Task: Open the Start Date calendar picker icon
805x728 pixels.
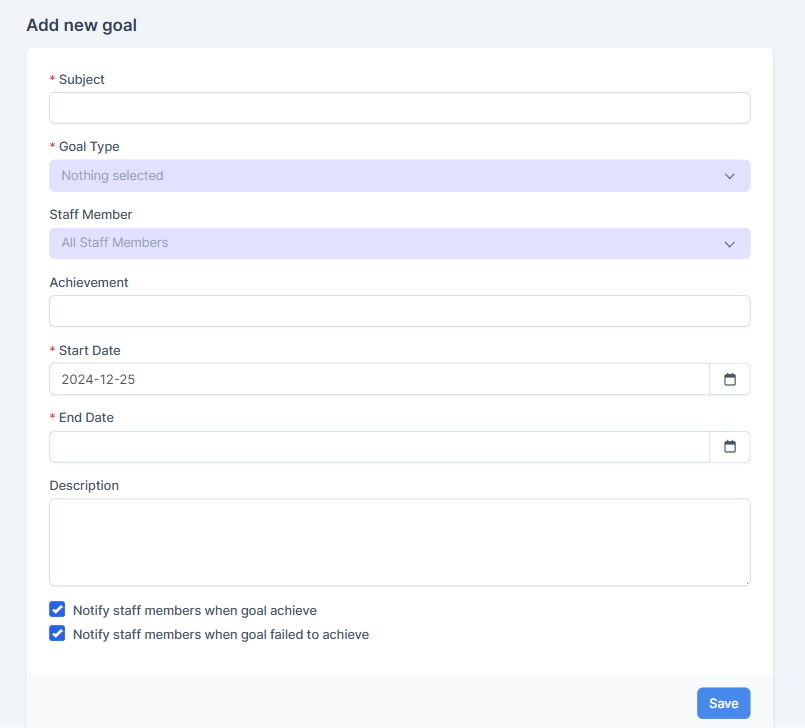Action: click(x=730, y=379)
